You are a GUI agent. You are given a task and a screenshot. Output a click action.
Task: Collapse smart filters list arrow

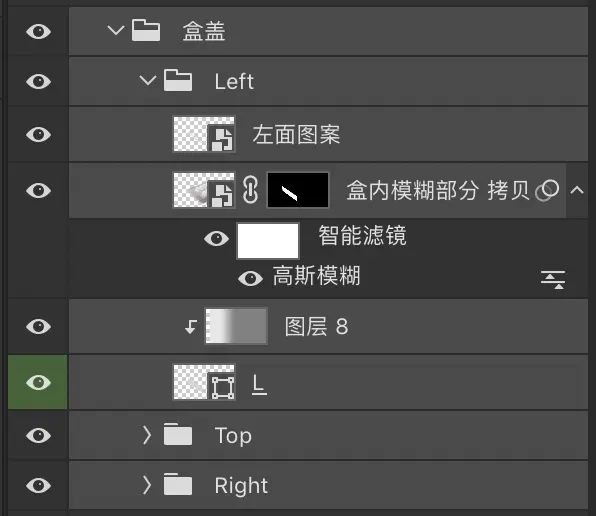577,190
